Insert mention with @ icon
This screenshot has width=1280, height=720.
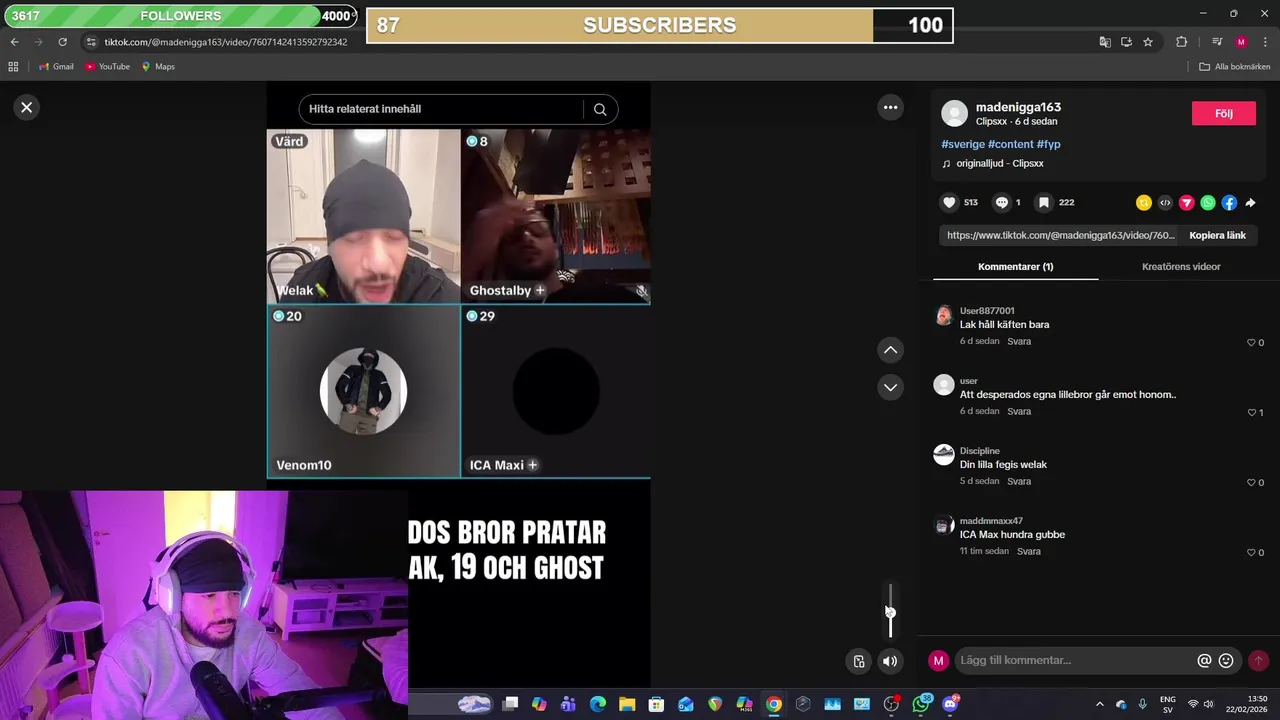click(1204, 661)
